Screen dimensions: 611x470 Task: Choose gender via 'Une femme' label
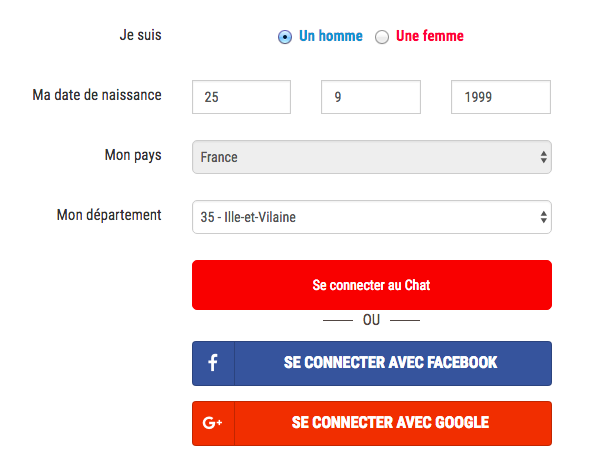(430, 36)
